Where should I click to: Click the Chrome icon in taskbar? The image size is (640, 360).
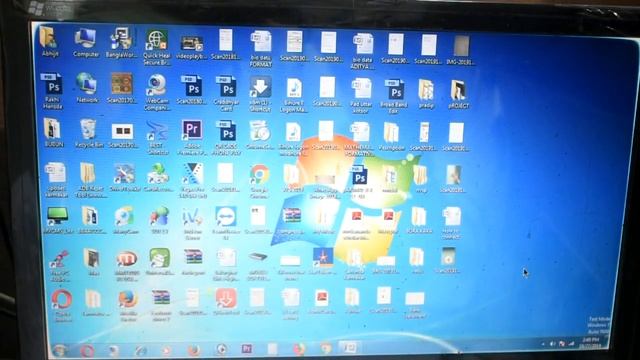click(326, 348)
